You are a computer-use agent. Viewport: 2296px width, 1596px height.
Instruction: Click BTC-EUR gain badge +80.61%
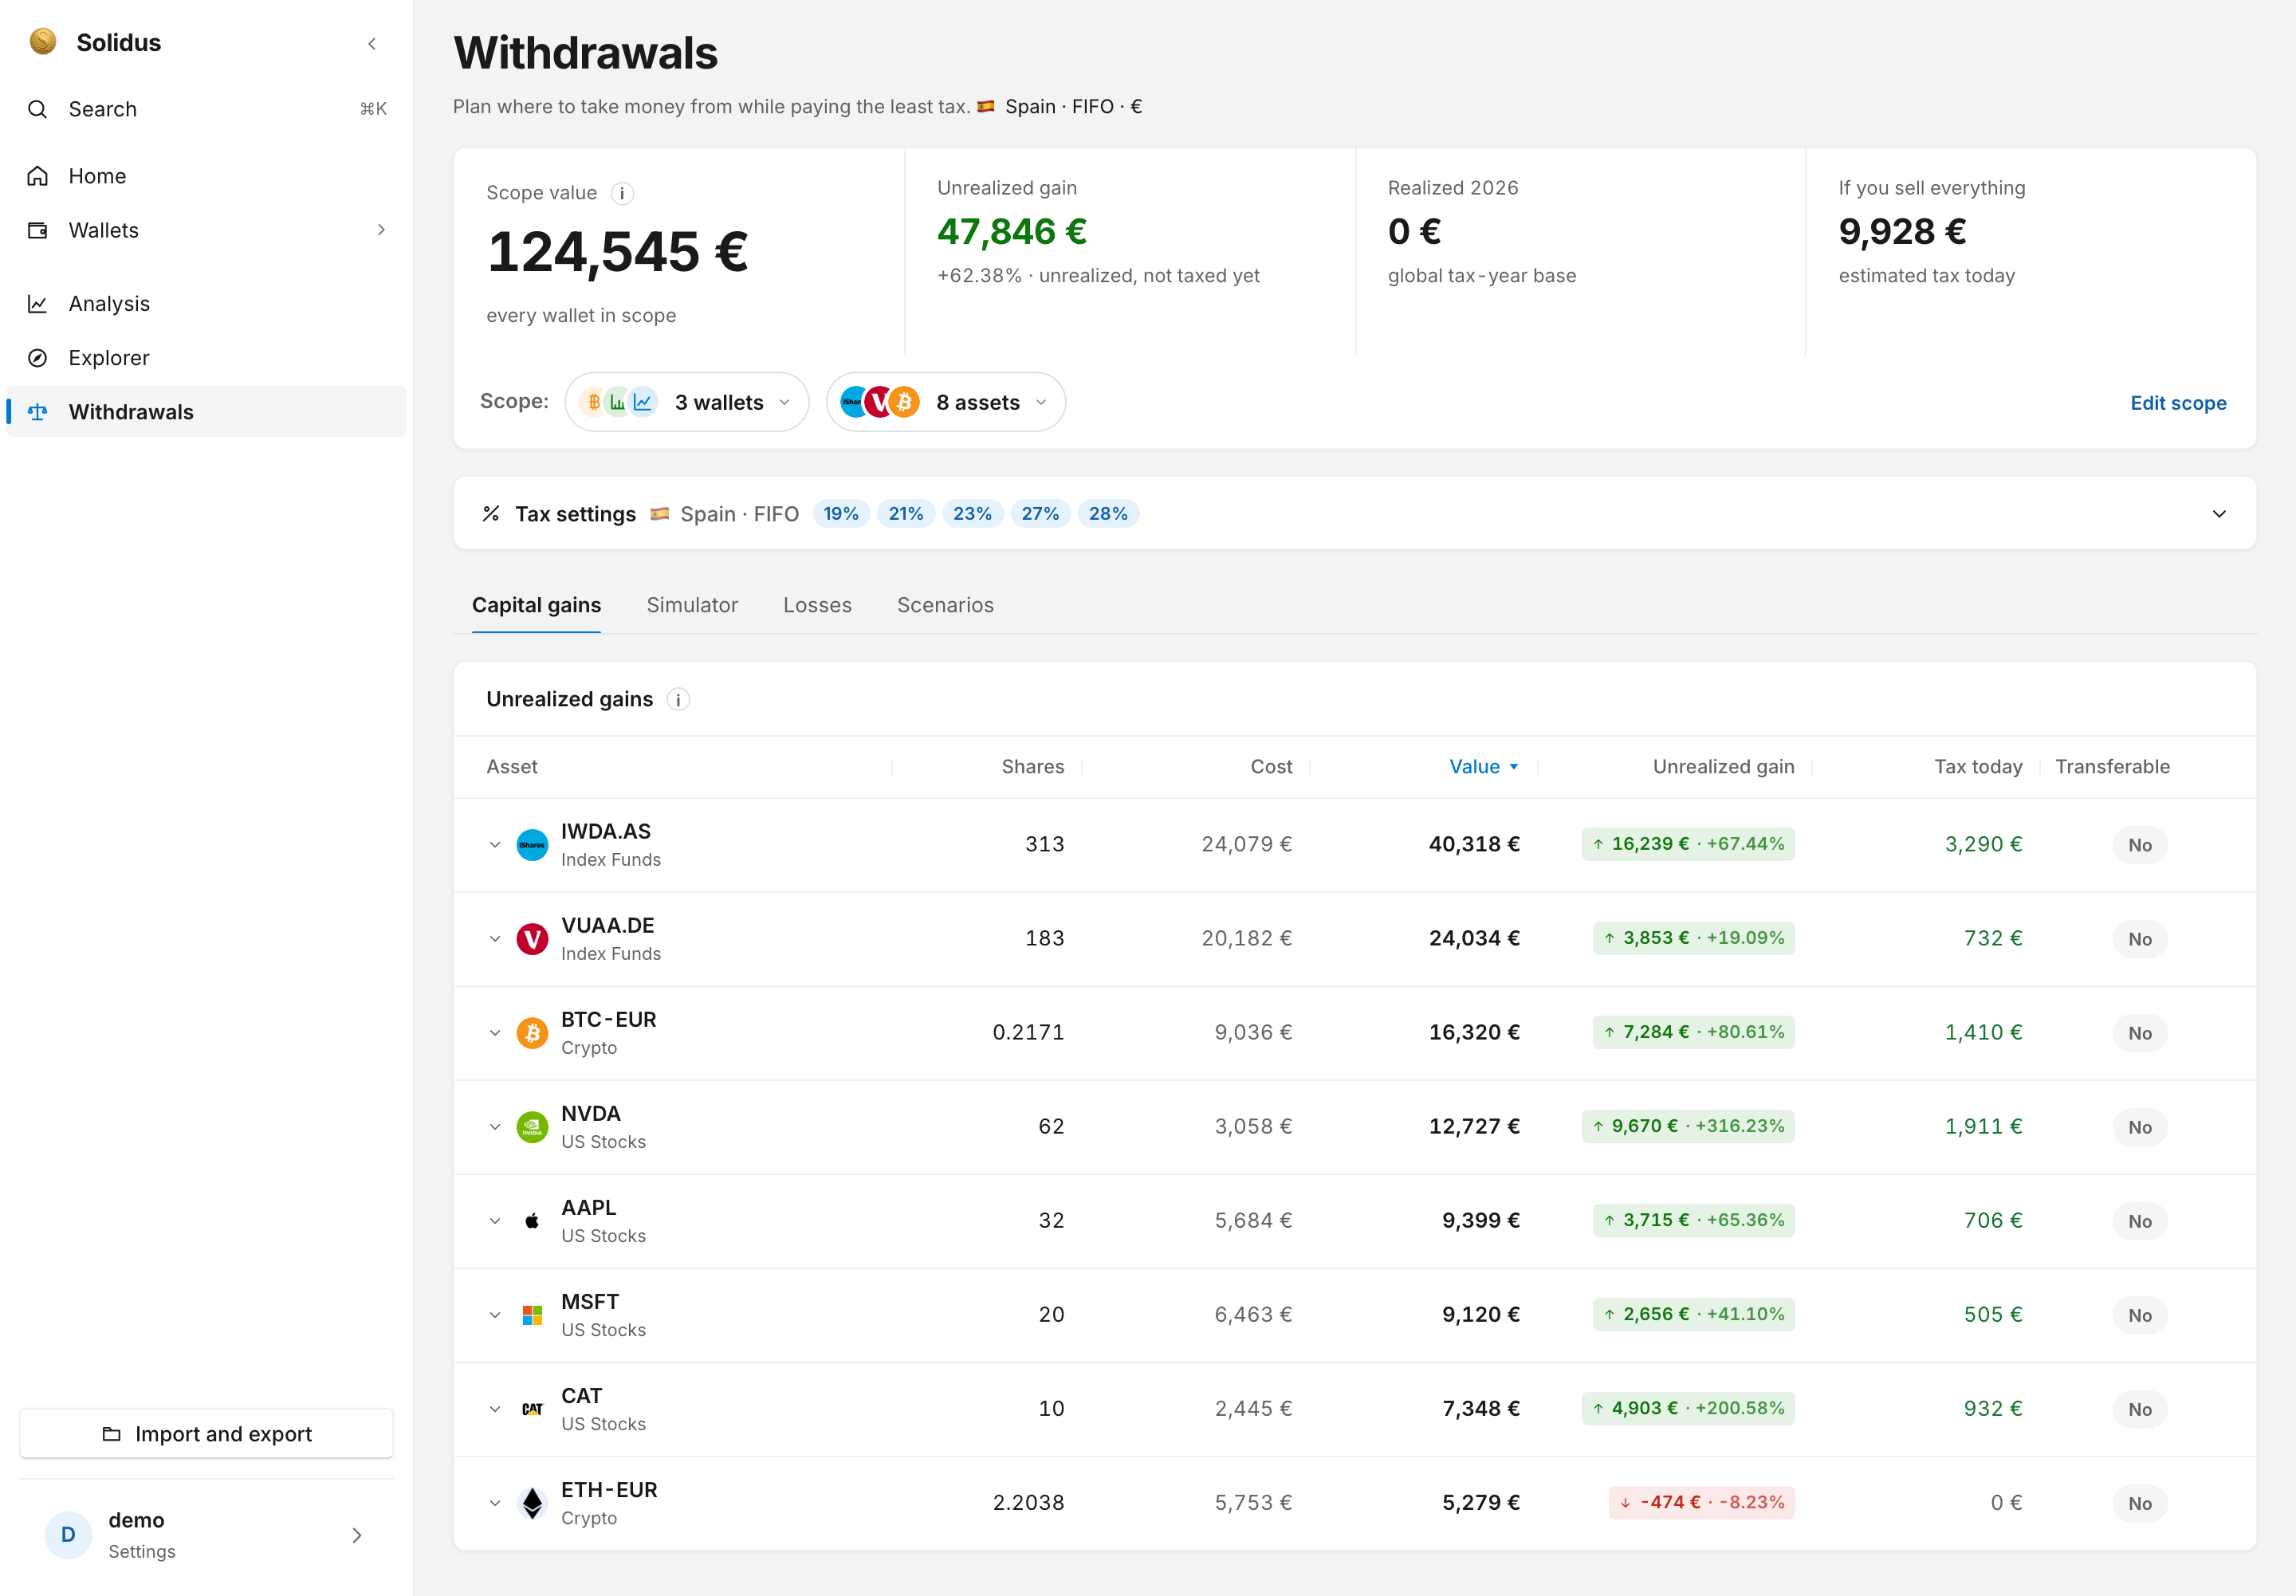click(1694, 1033)
